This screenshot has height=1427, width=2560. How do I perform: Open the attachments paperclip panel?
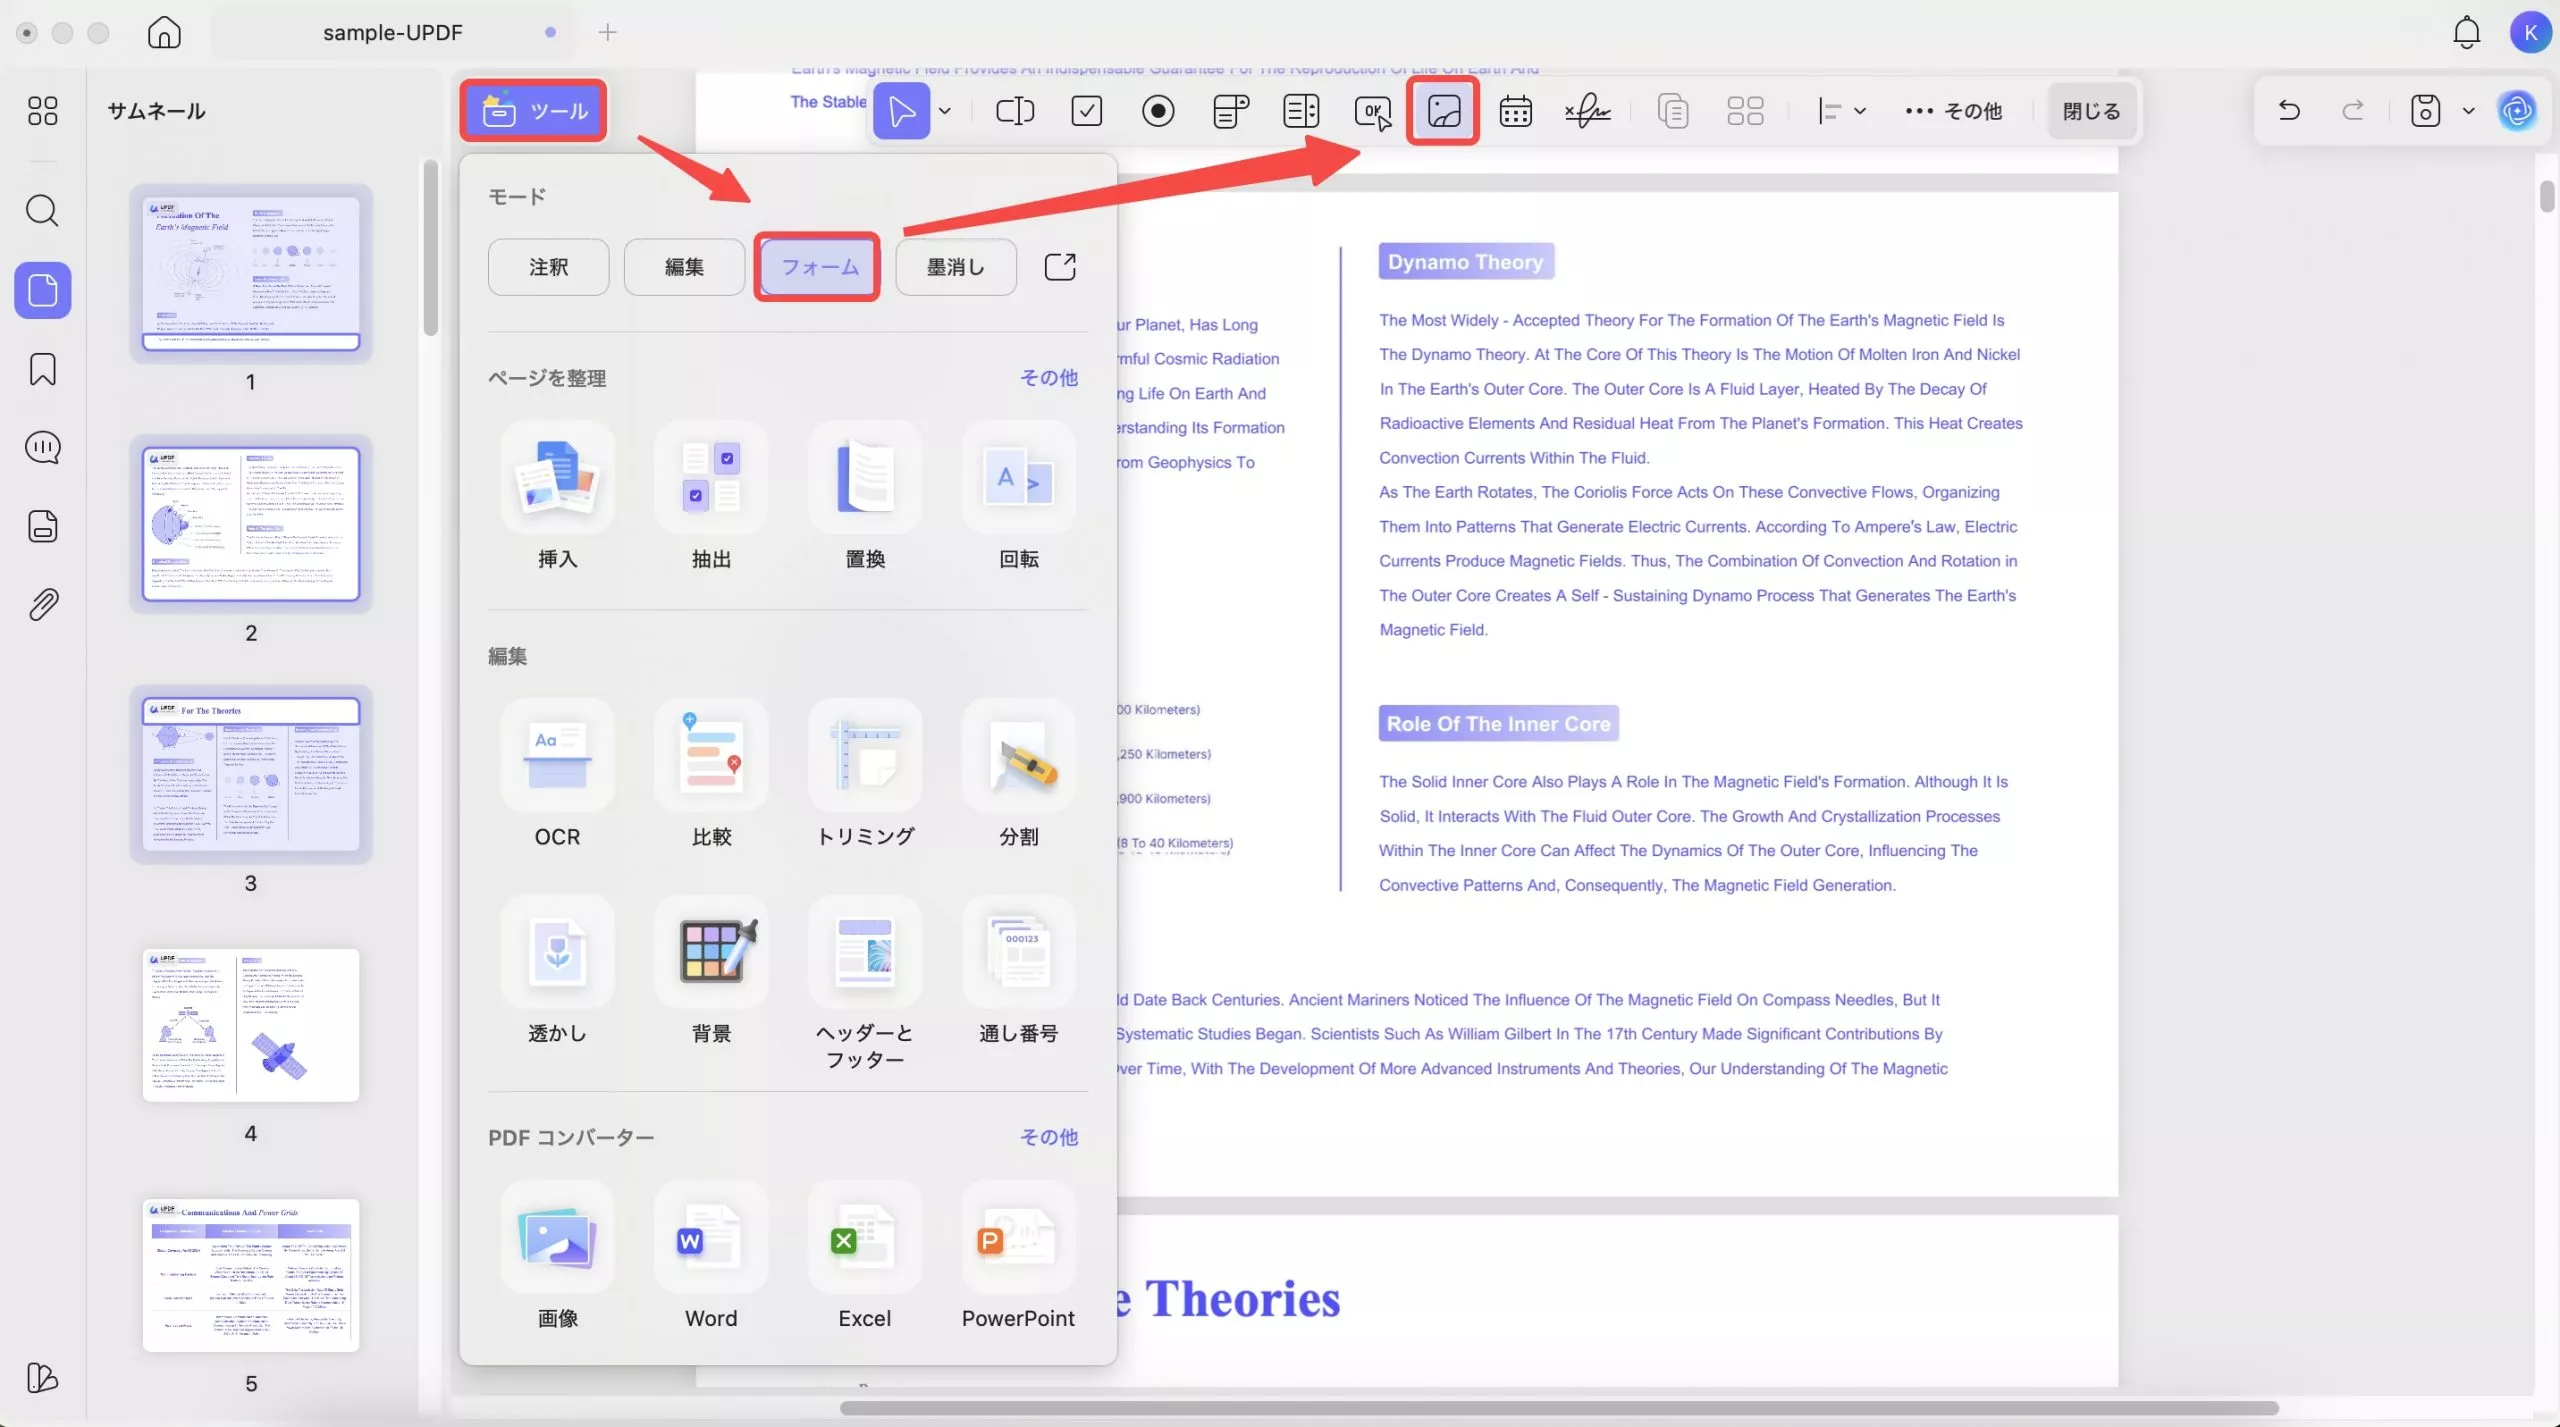click(42, 604)
